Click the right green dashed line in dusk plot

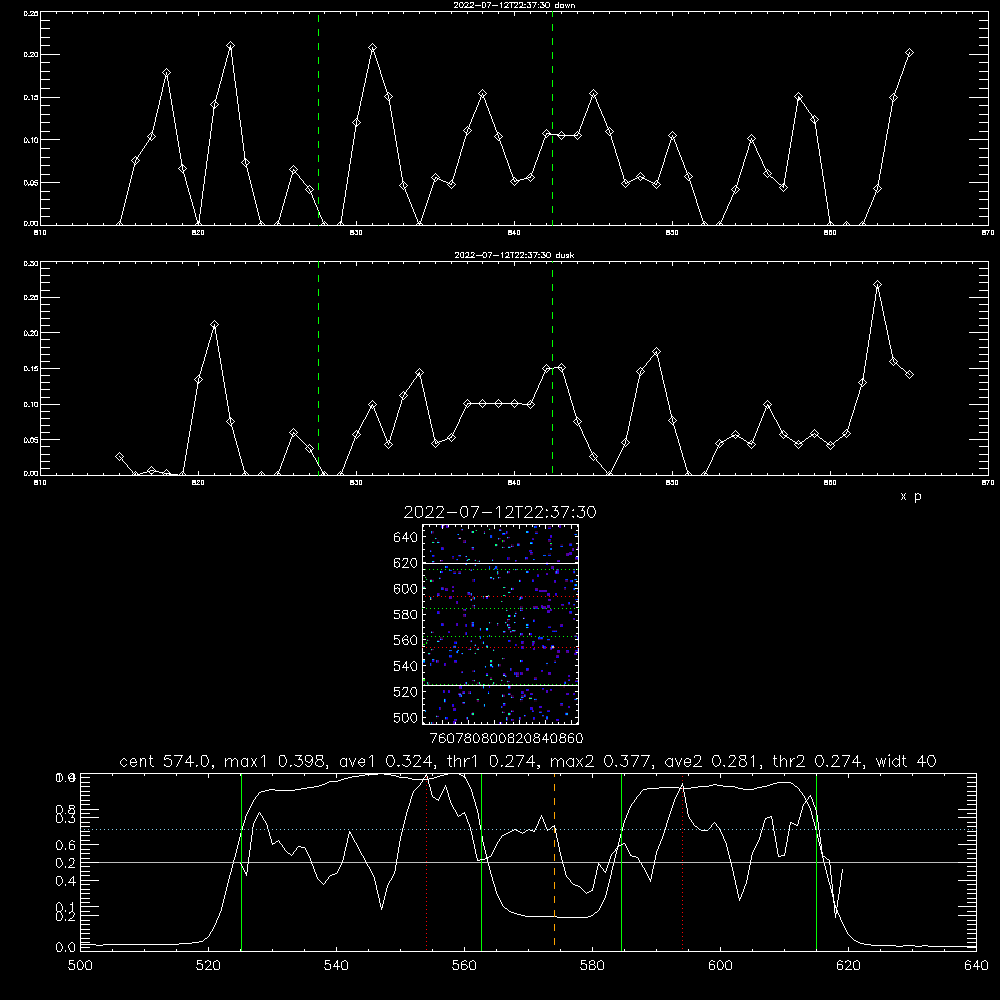click(552, 368)
